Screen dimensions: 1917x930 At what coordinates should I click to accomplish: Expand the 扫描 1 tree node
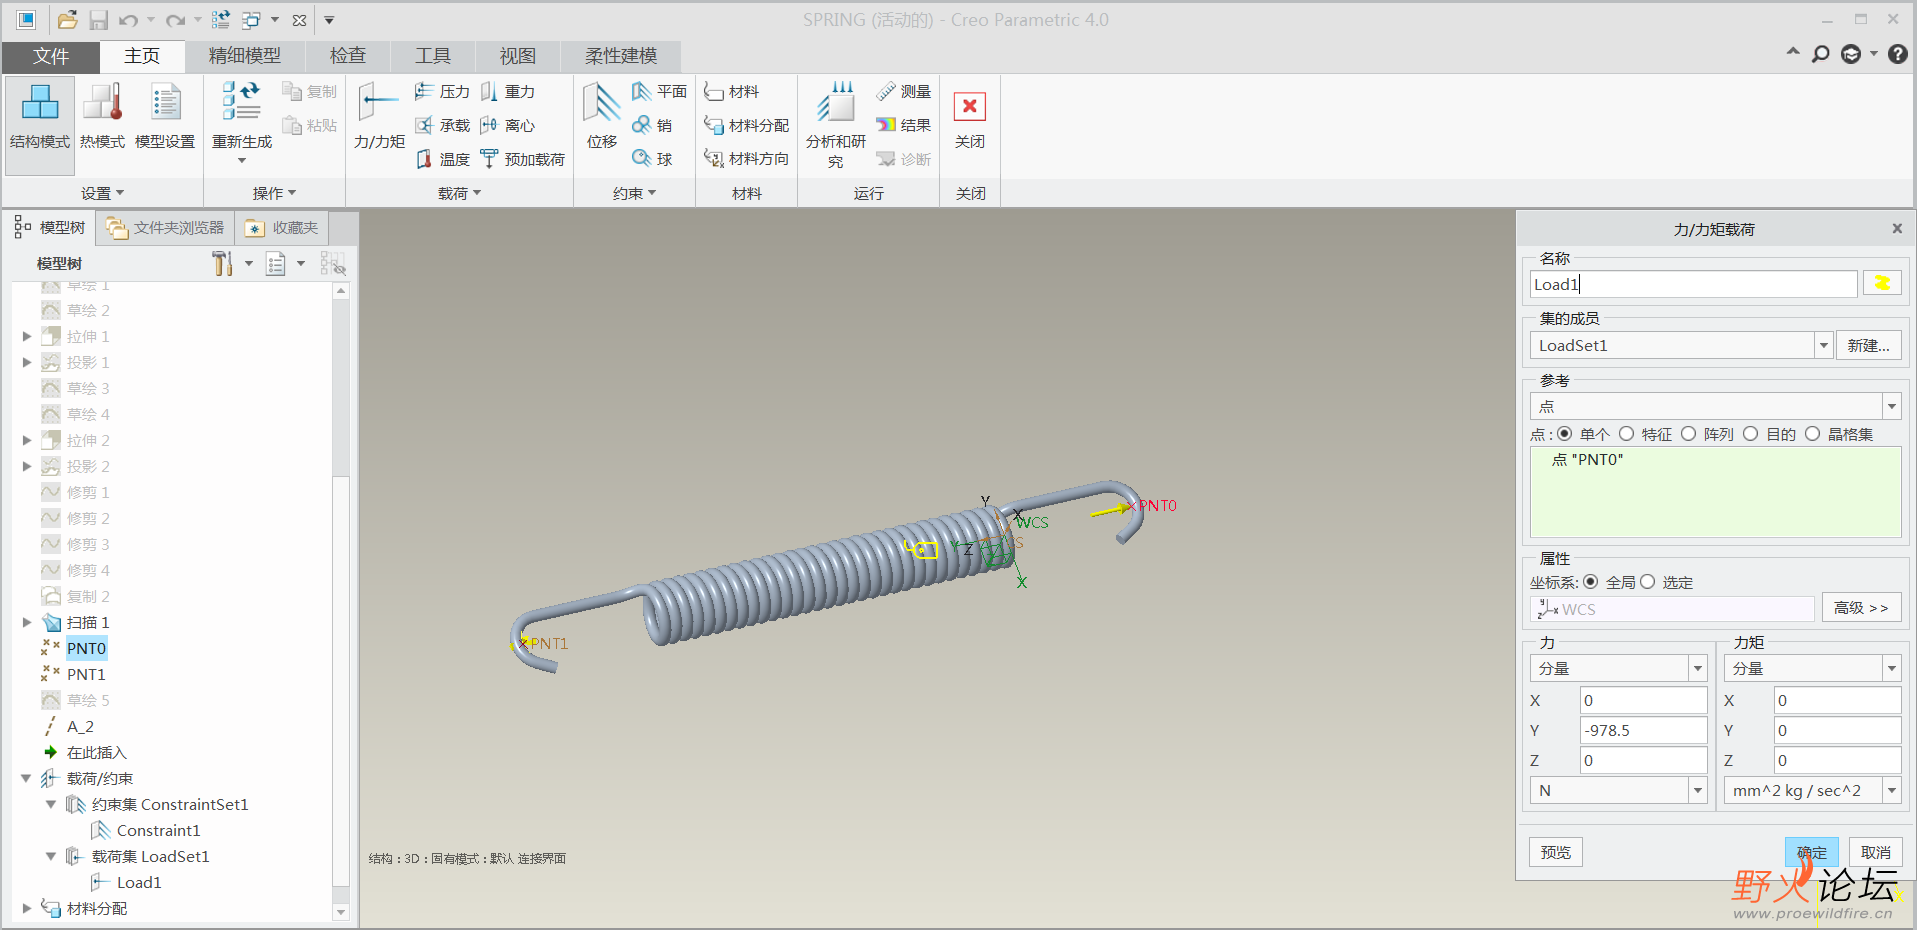point(27,622)
